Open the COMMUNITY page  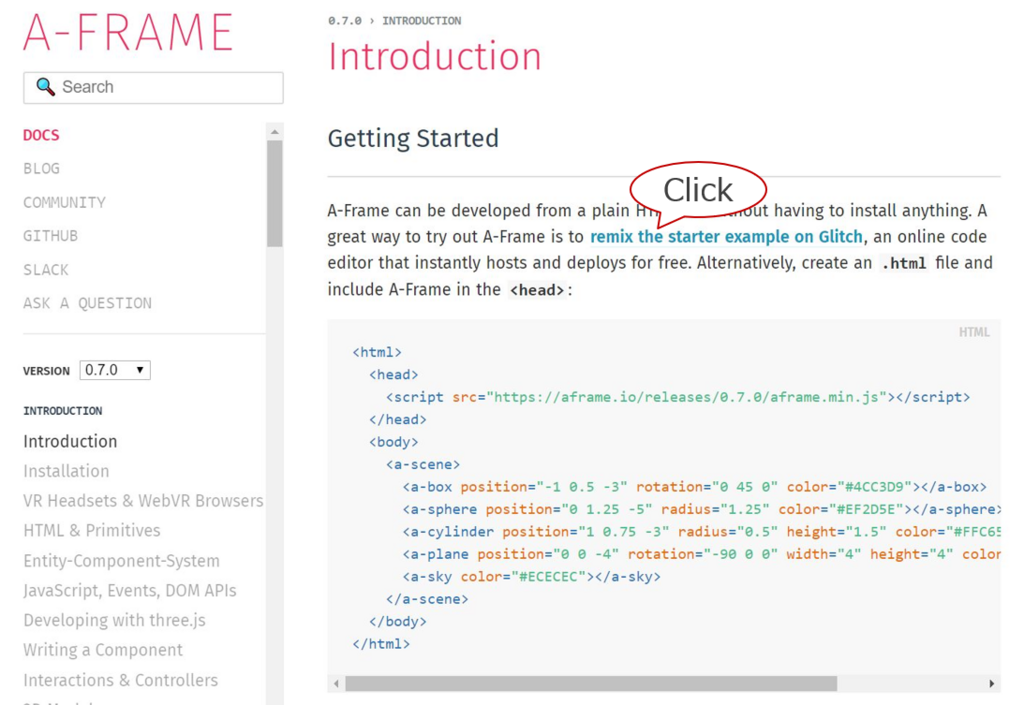[64, 202]
